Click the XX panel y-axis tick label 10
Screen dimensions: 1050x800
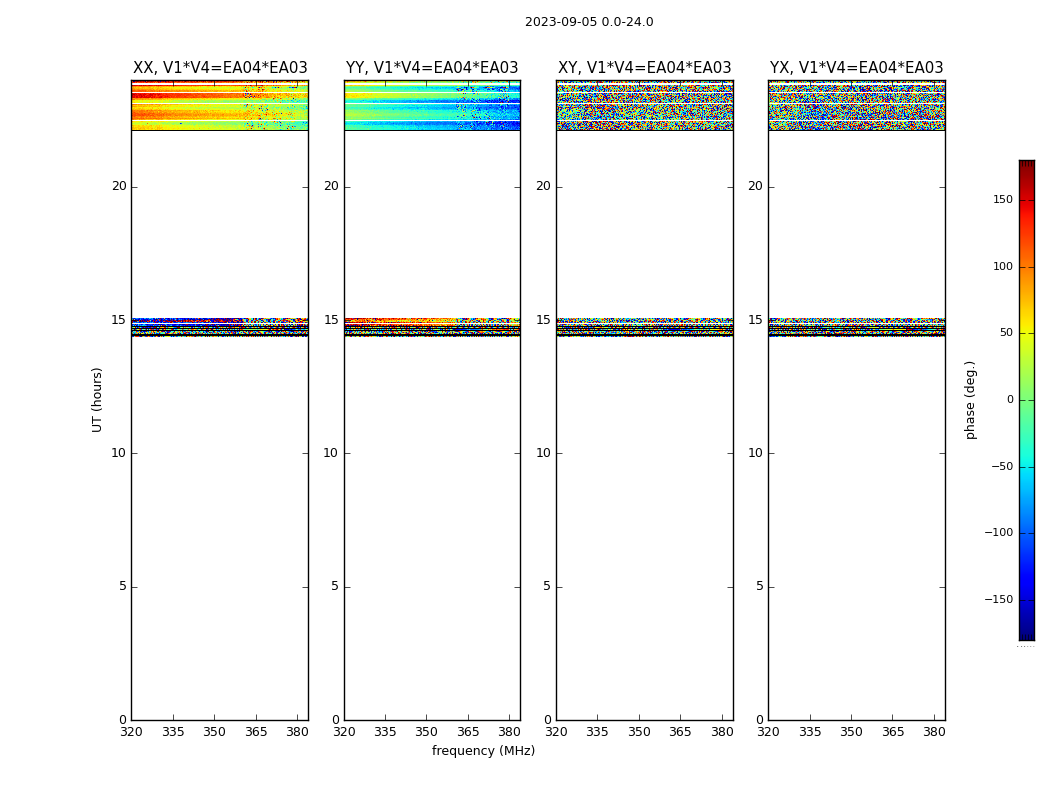[x=119, y=453]
